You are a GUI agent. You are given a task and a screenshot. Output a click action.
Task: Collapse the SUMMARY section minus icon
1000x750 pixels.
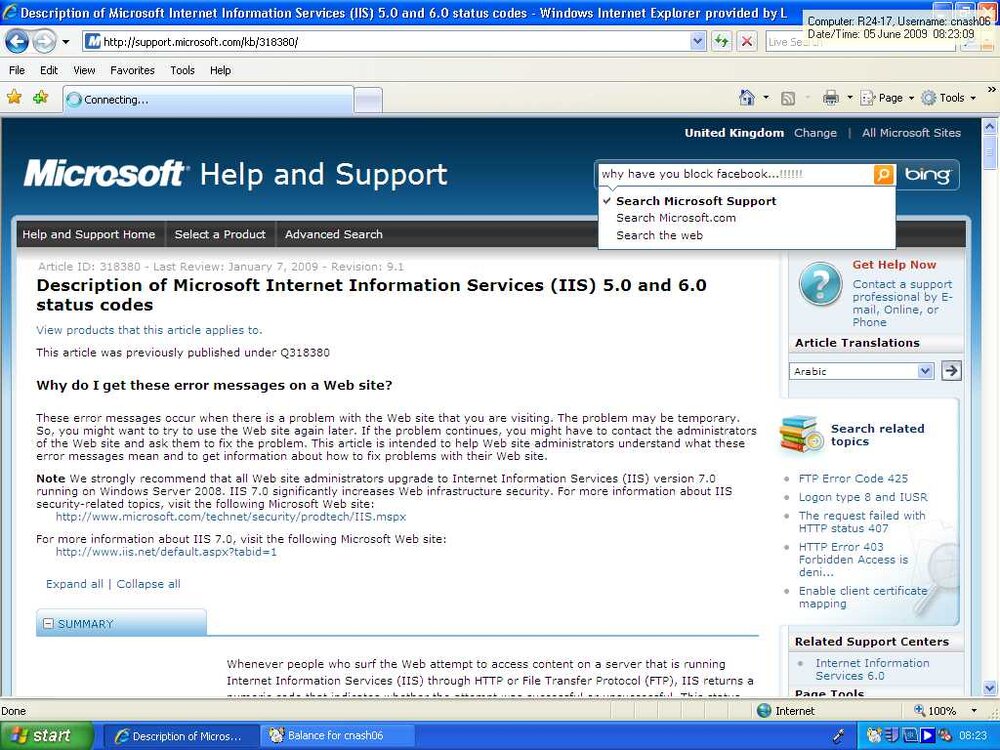click(x=48, y=624)
